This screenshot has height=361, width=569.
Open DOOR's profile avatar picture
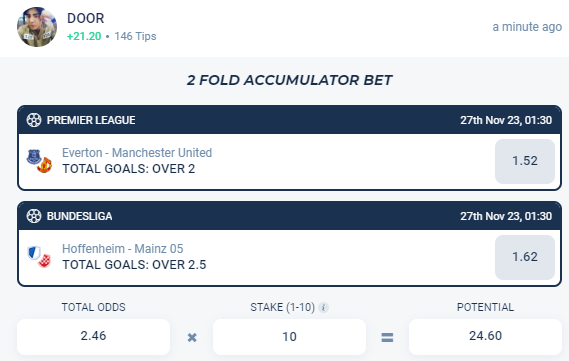37,27
